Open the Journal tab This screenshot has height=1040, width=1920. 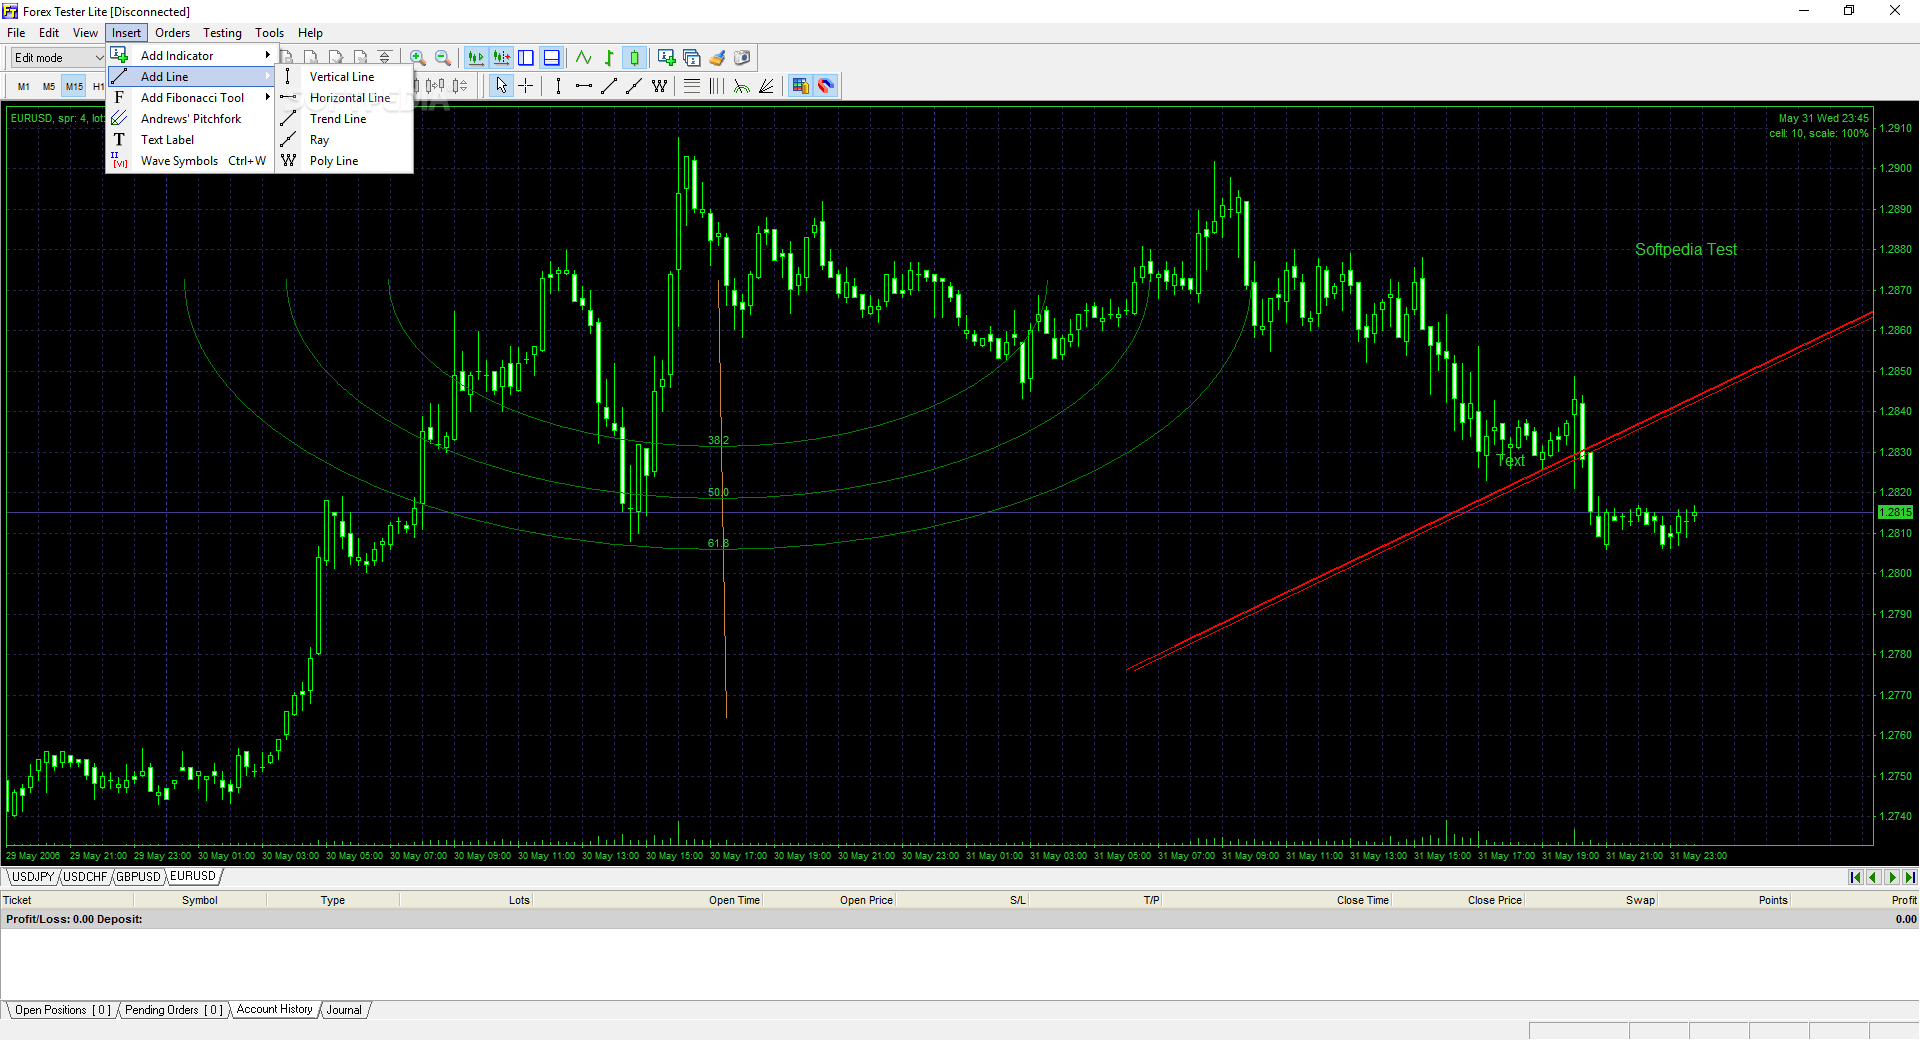(x=344, y=1010)
